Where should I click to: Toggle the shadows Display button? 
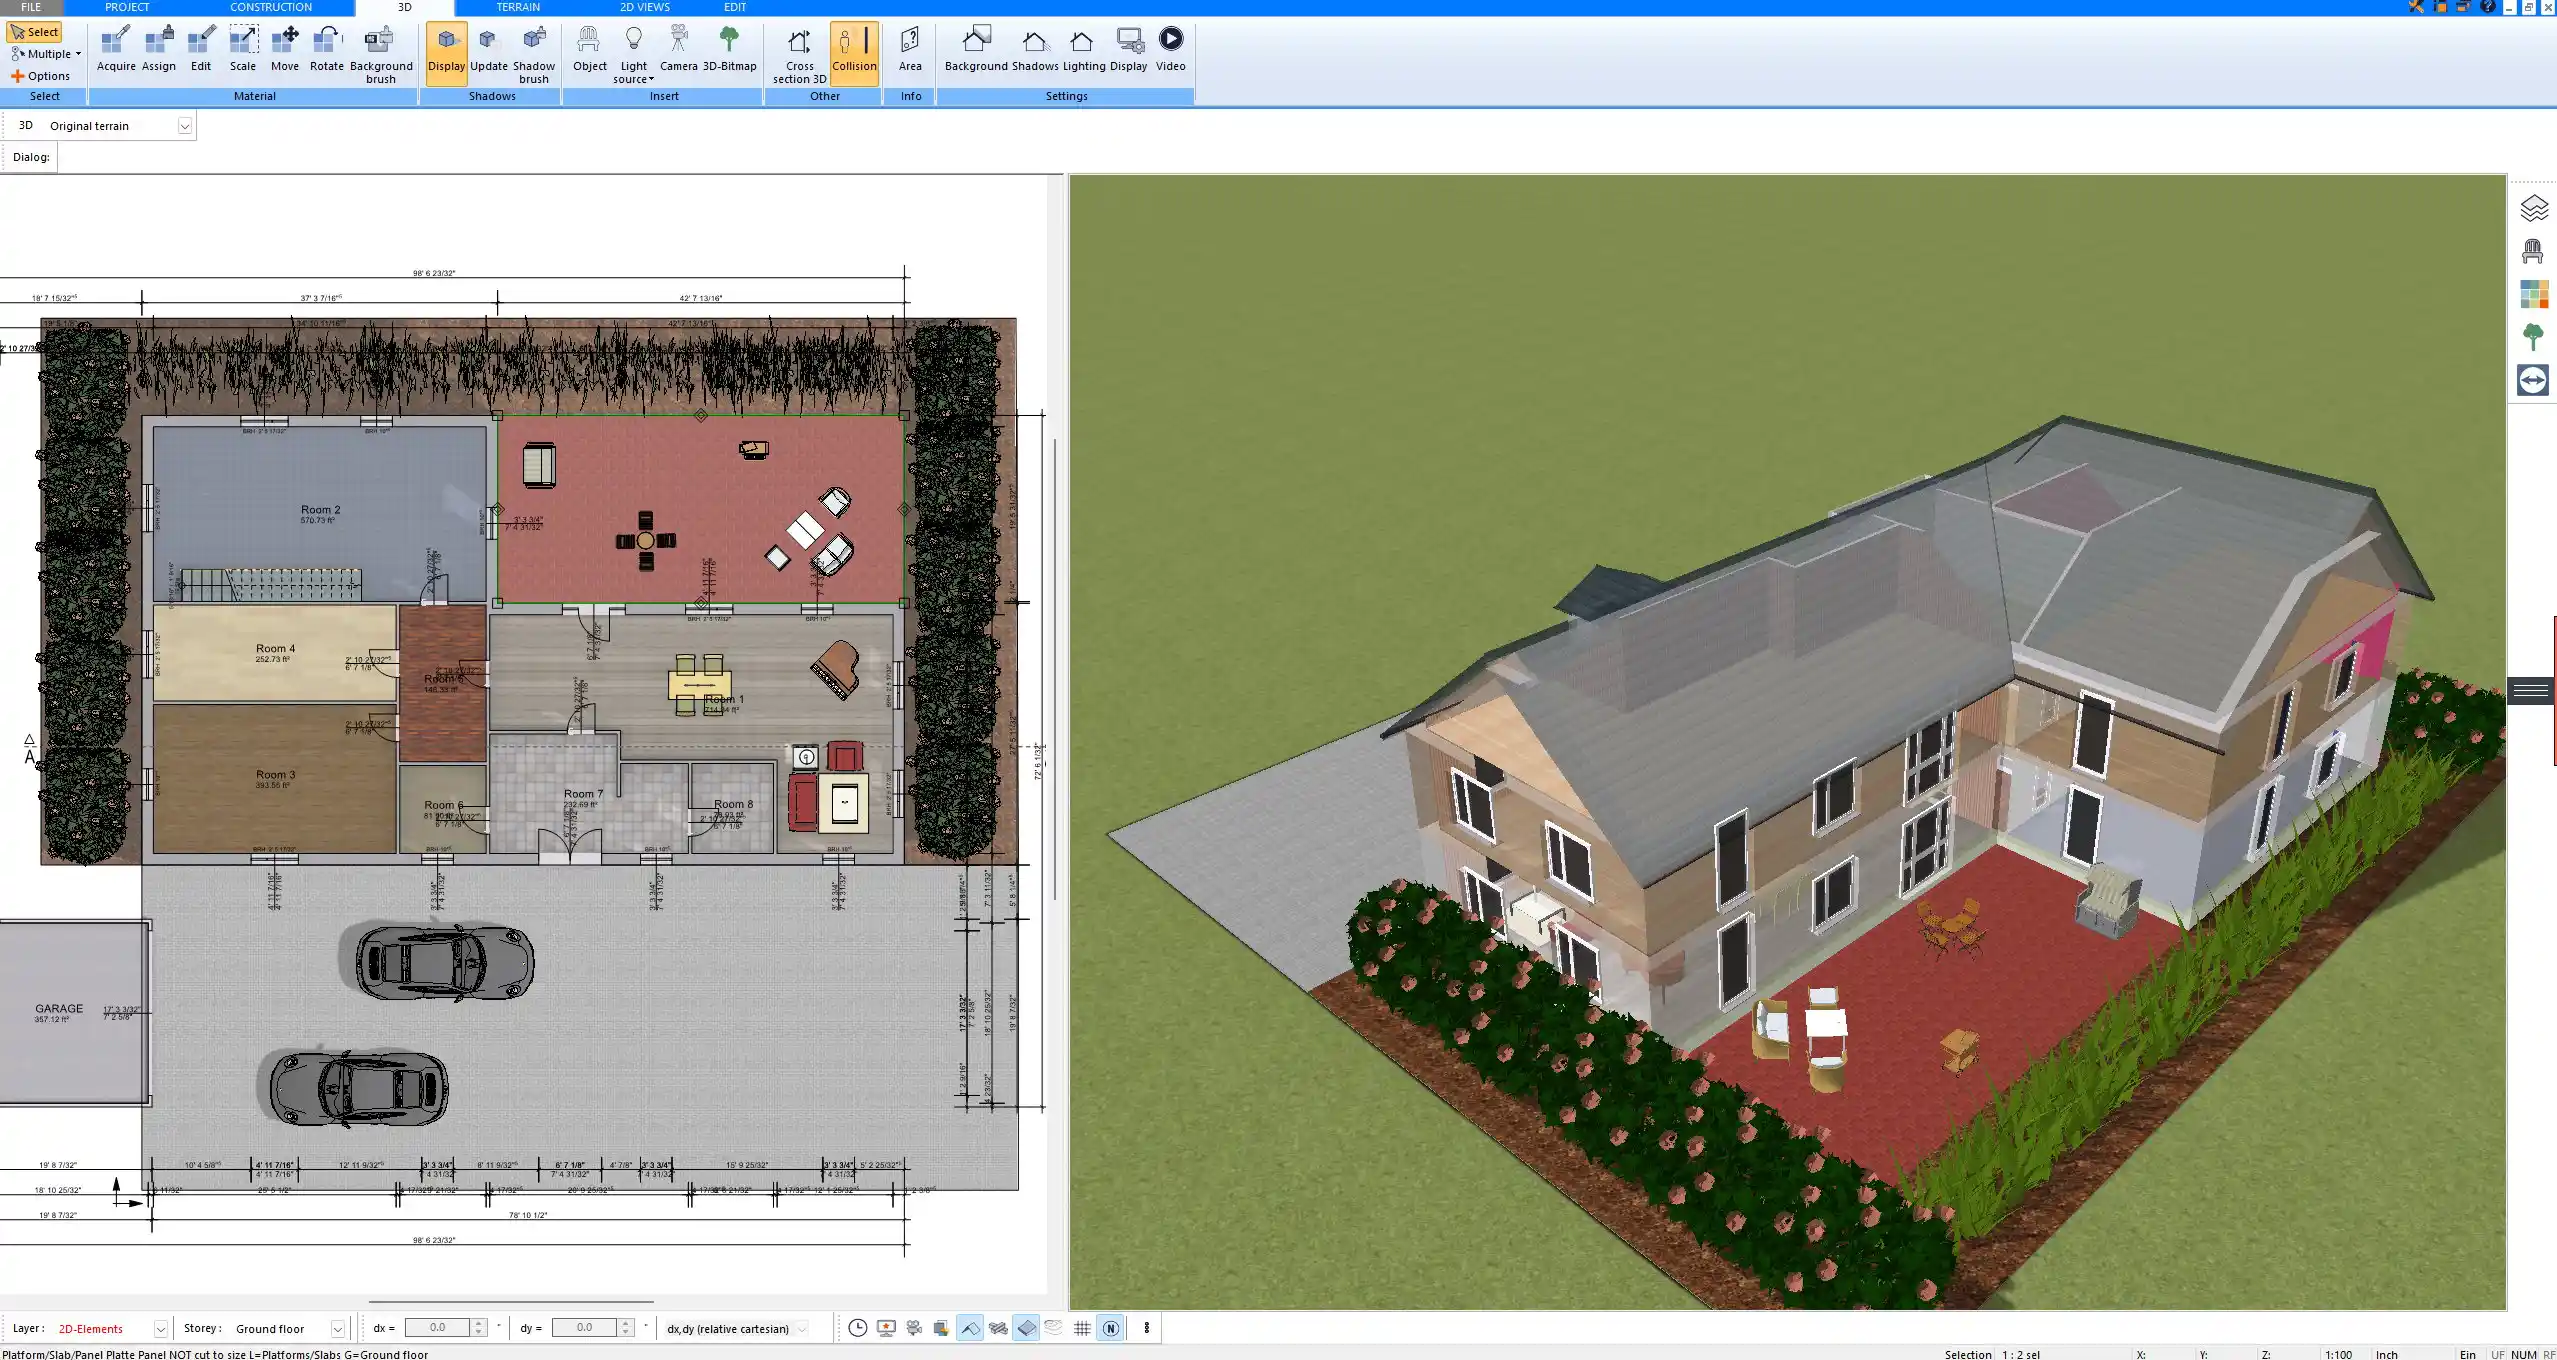pyautogui.click(x=446, y=50)
